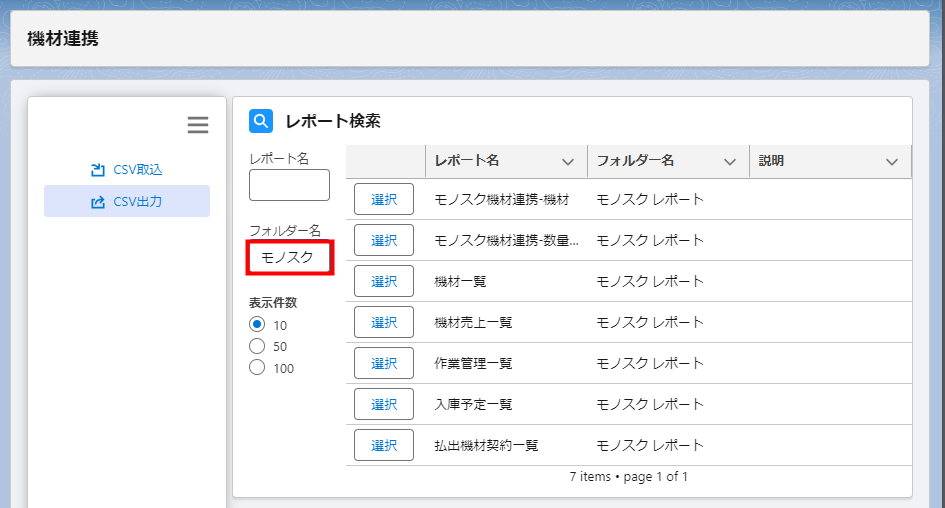Click the blue report search magnifier icon
Image resolution: width=945 pixels, height=508 pixels.
click(261, 121)
